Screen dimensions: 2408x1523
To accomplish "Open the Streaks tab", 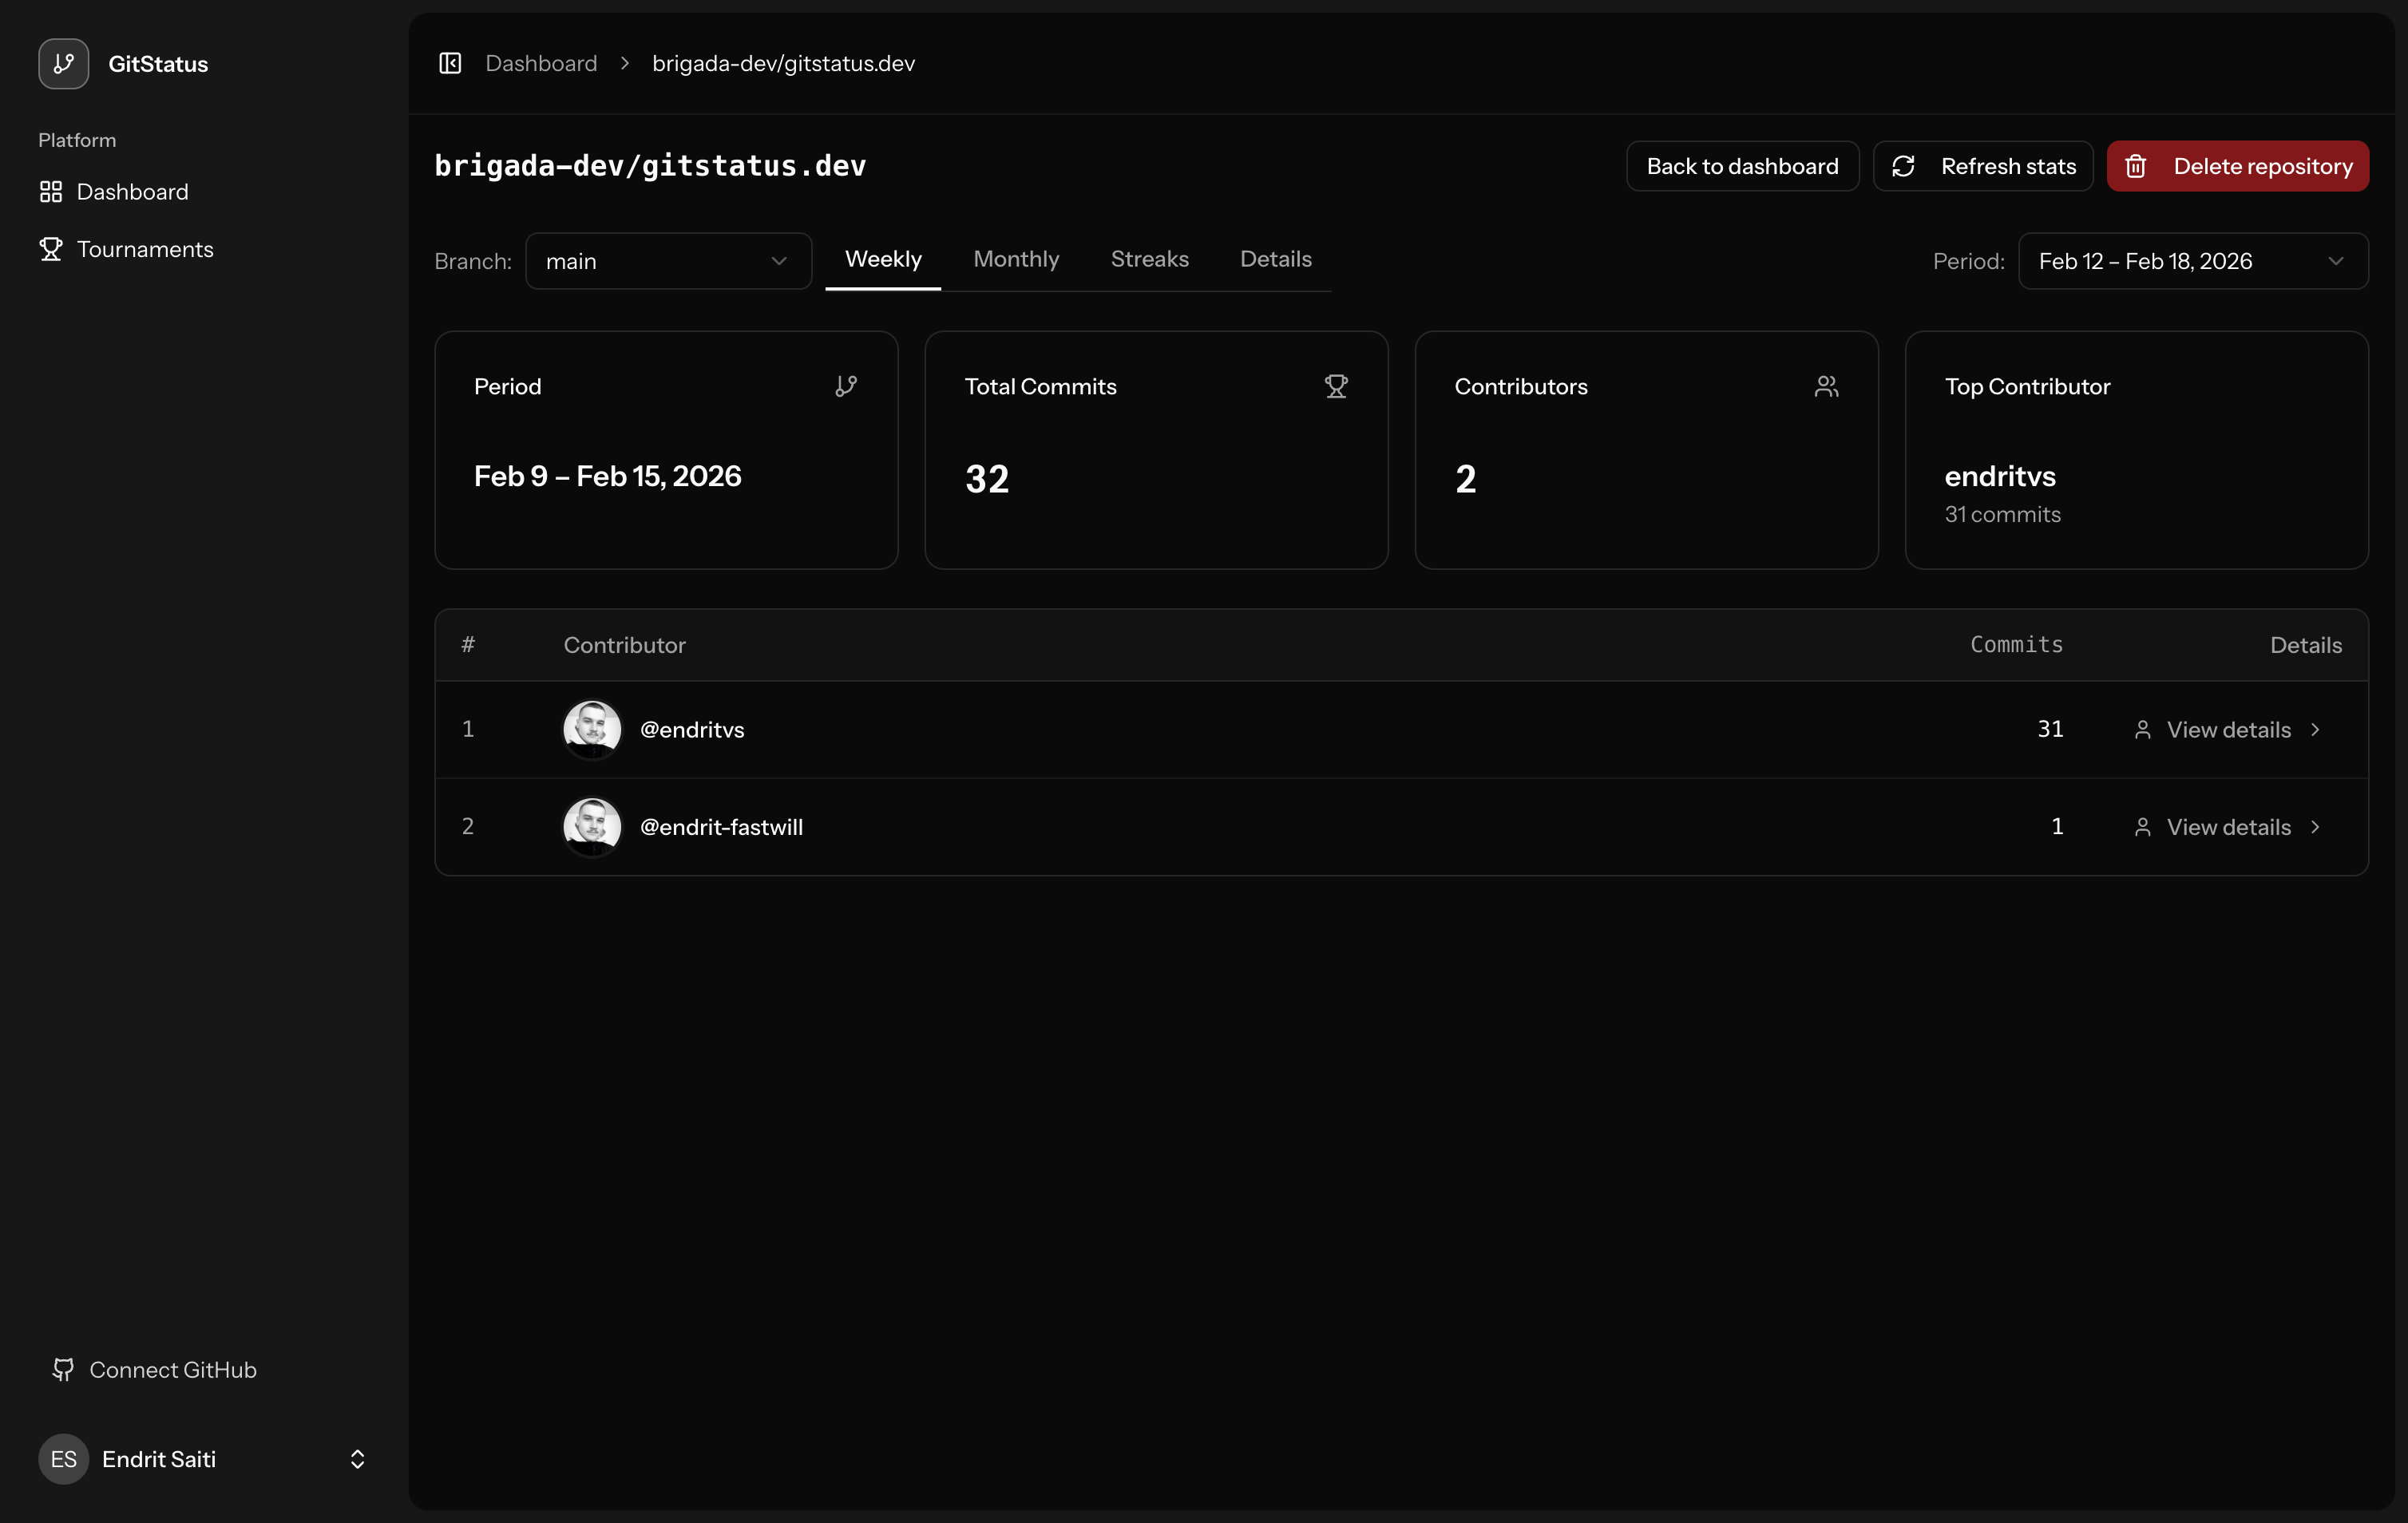I will pyautogui.click(x=1149, y=259).
